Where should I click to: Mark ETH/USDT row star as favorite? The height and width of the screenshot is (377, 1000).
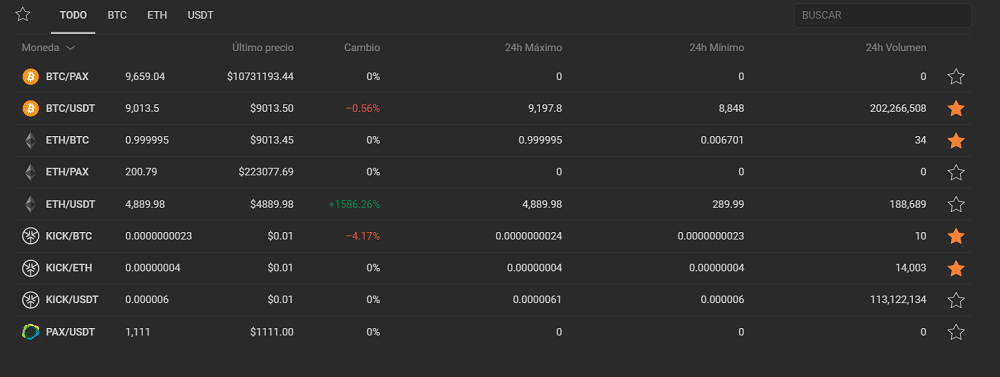pos(955,204)
